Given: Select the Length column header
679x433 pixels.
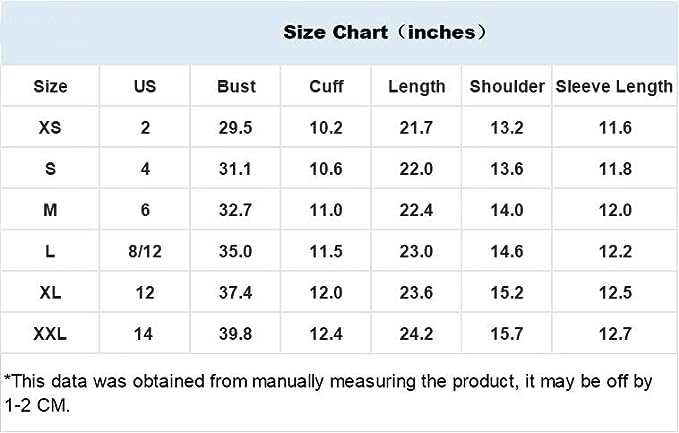Looking at the screenshot, I should click(416, 86).
